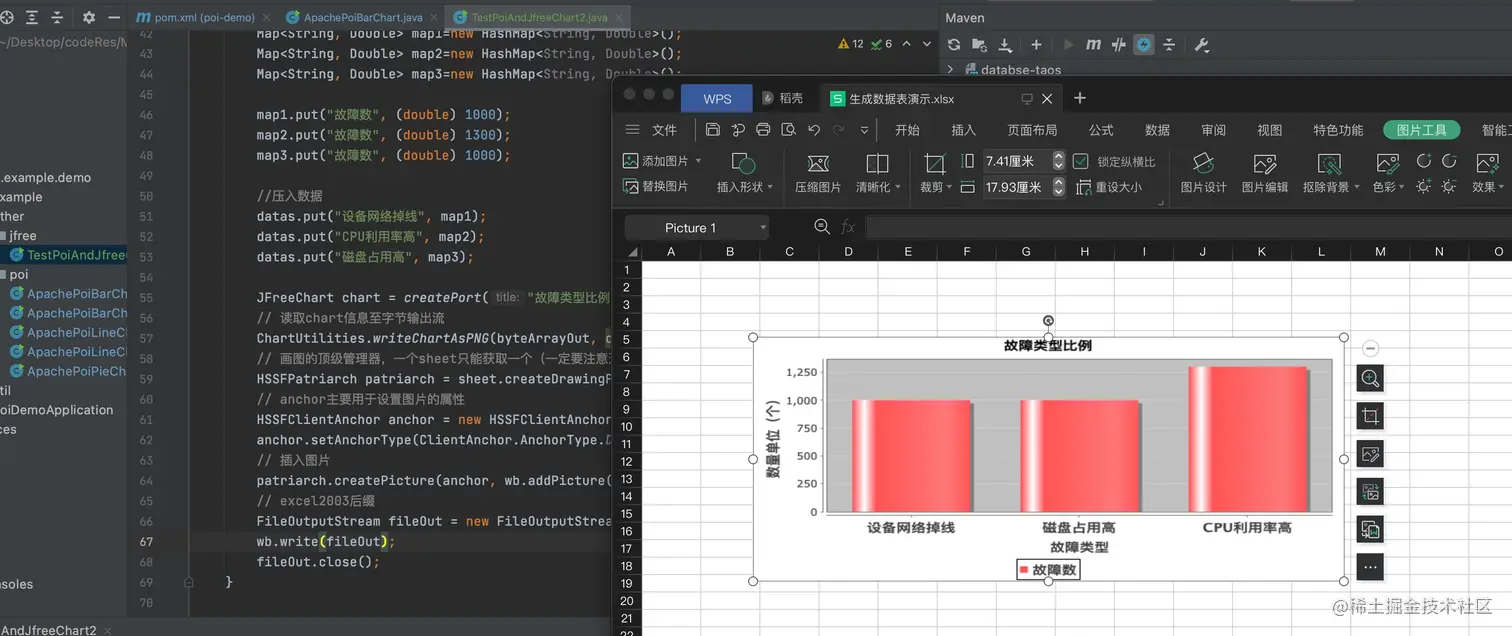Open 页面布局 ribbon tab
The width and height of the screenshot is (1512, 636).
[x=1032, y=130]
